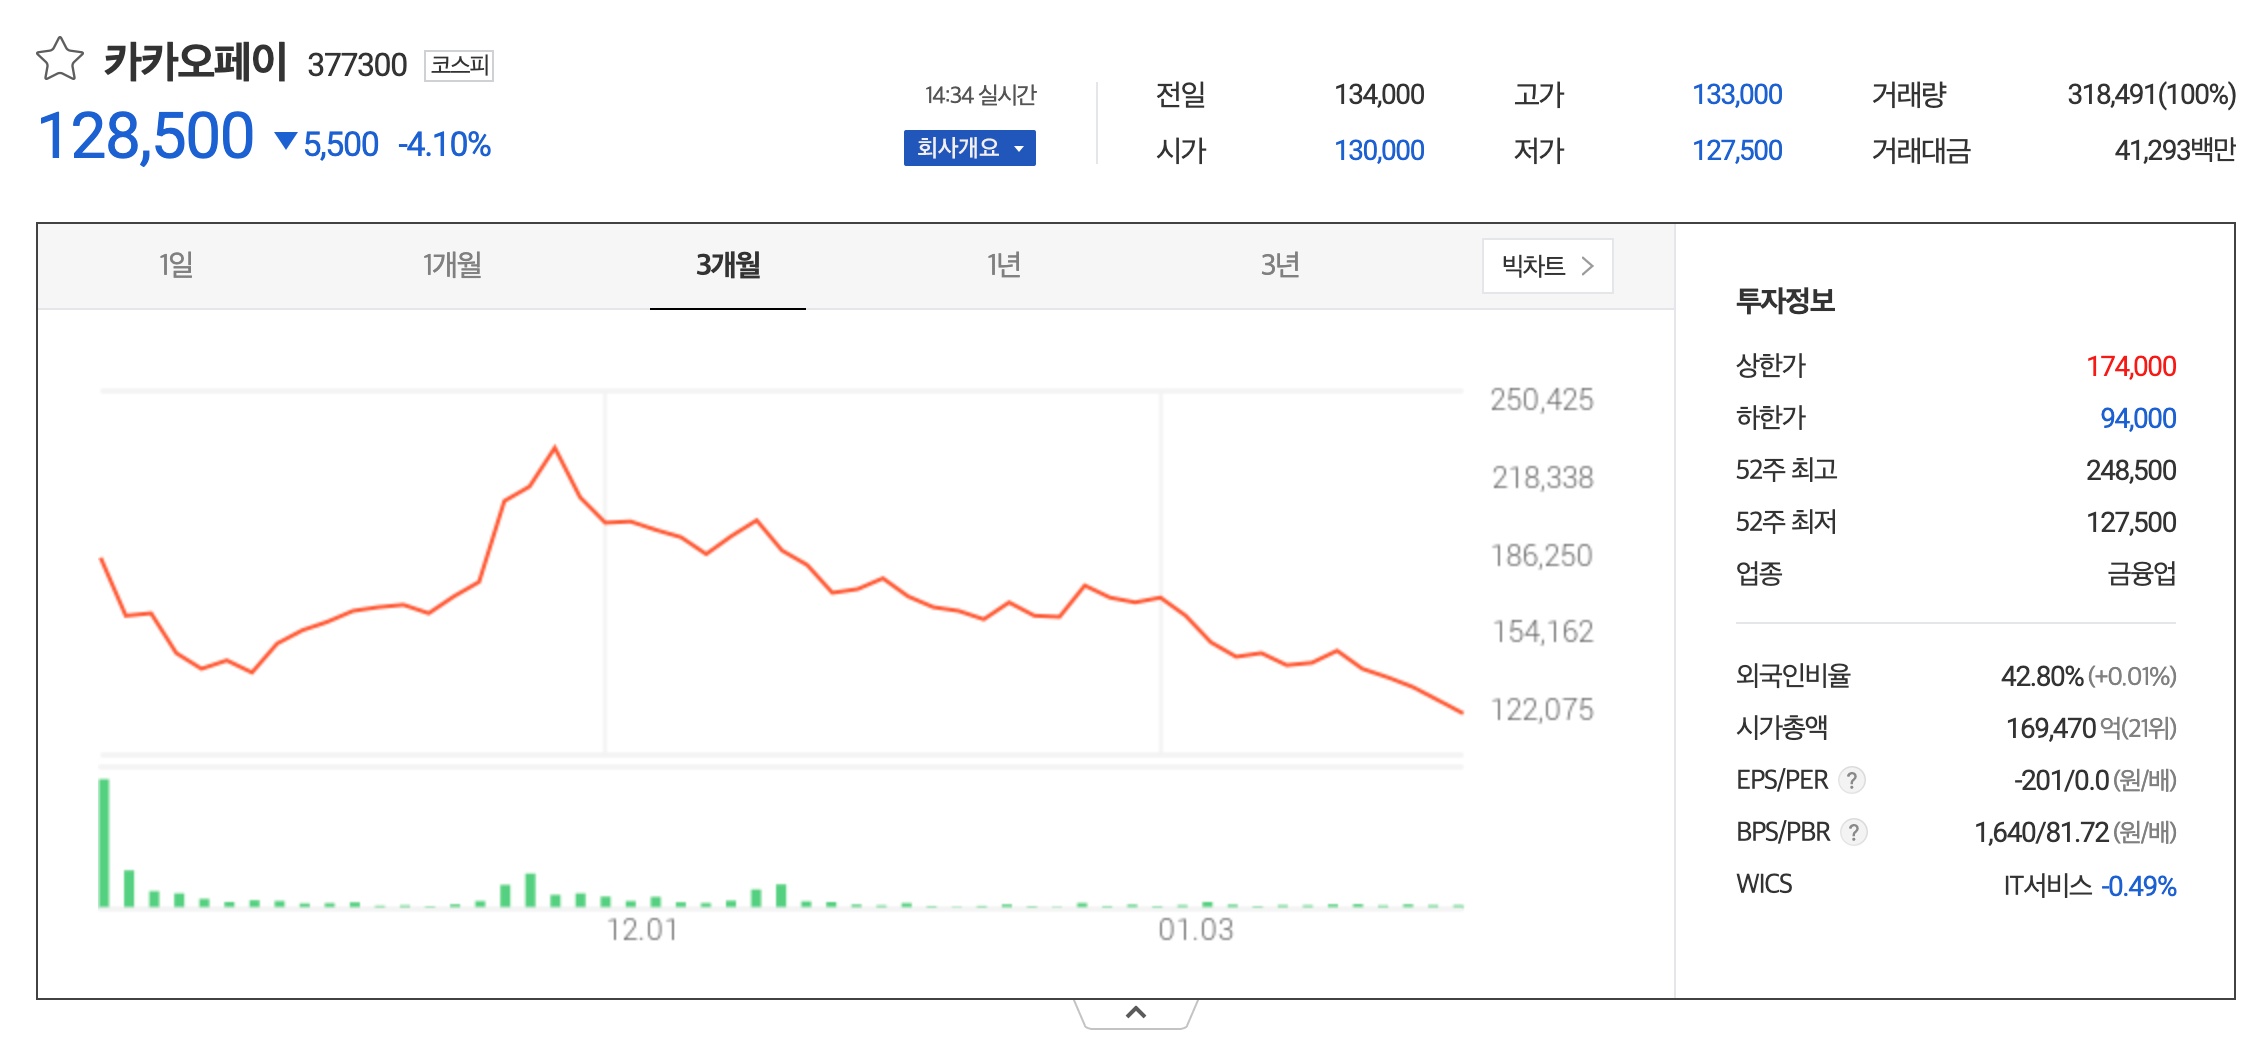The height and width of the screenshot is (1048, 2267).
Task: Open the 회사개요 dropdown
Action: pos(969,148)
